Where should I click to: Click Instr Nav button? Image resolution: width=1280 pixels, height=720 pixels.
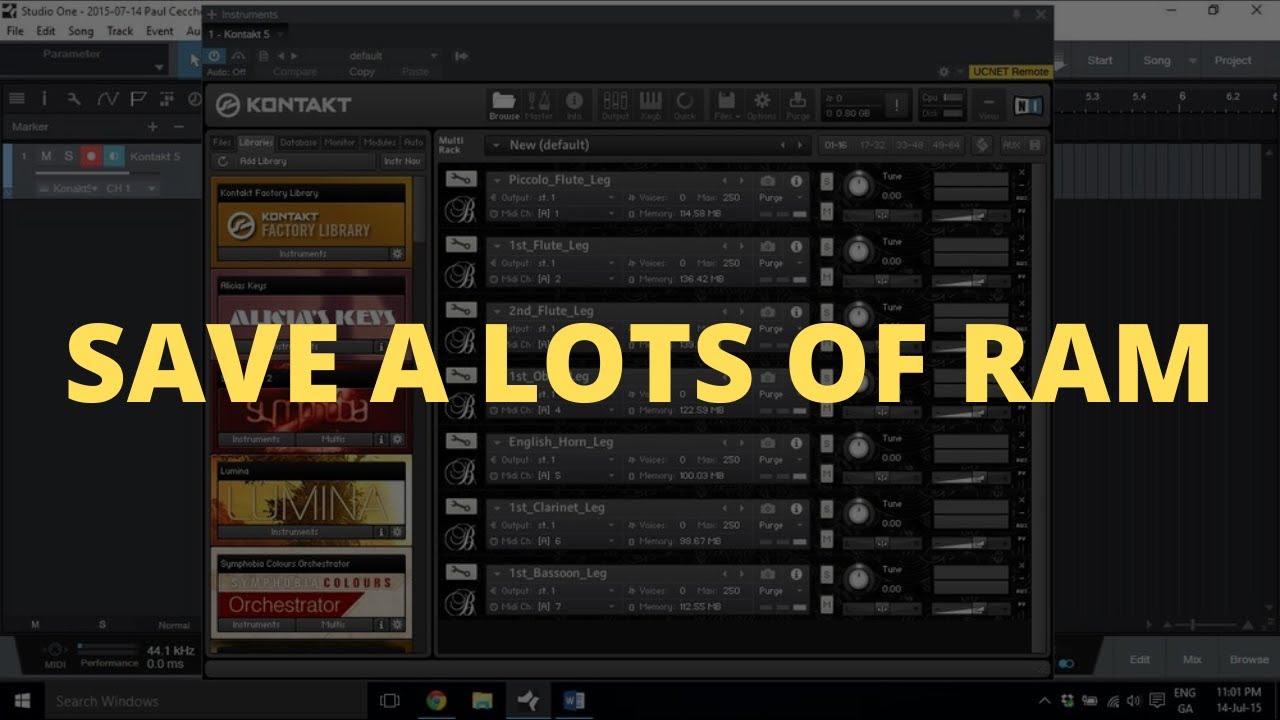402,161
